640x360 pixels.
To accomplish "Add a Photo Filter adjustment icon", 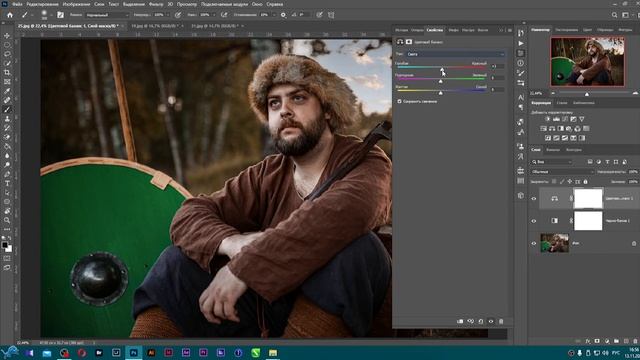I will [x=569, y=129].
